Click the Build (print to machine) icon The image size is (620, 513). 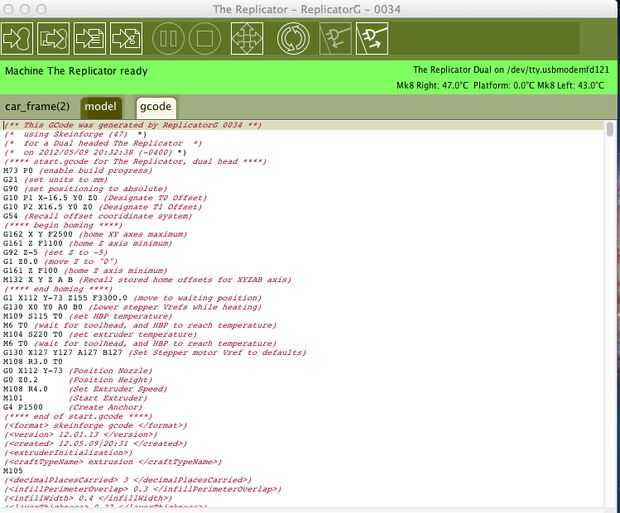point(17,38)
